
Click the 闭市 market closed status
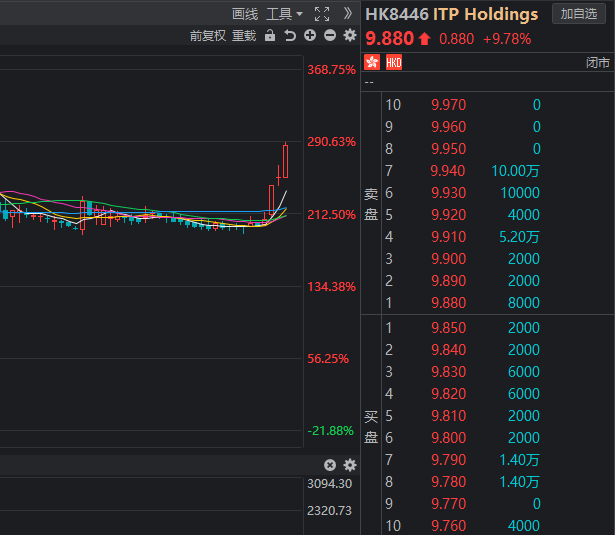pyautogui.click(x=598, y=62)
